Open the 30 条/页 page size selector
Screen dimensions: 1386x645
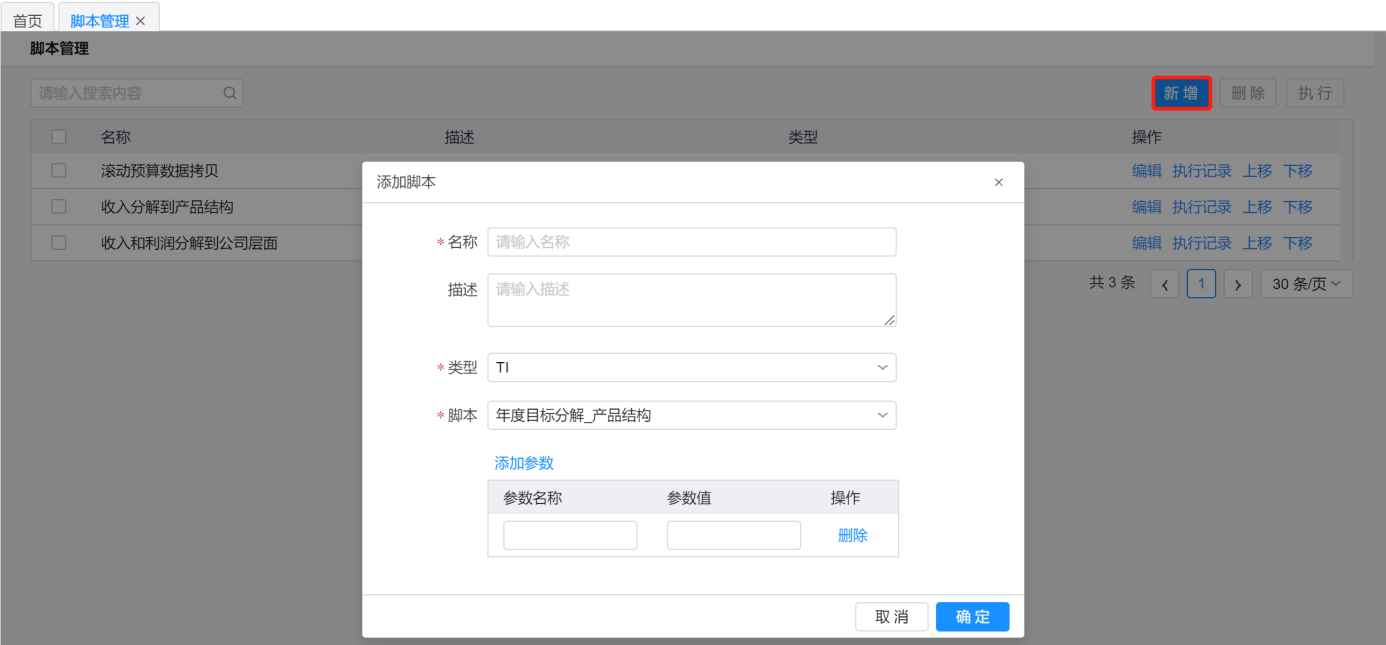(1306, 284)
